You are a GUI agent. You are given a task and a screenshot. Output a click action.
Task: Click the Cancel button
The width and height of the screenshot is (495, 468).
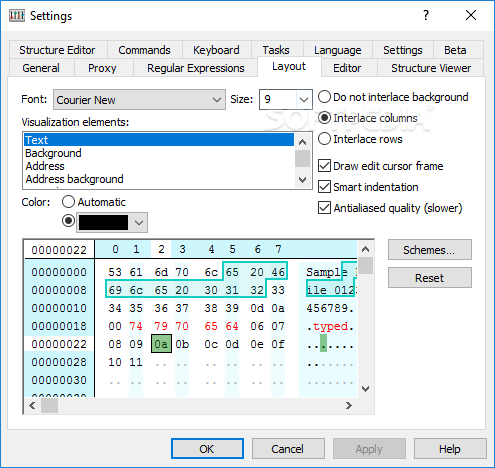(288, 449)
